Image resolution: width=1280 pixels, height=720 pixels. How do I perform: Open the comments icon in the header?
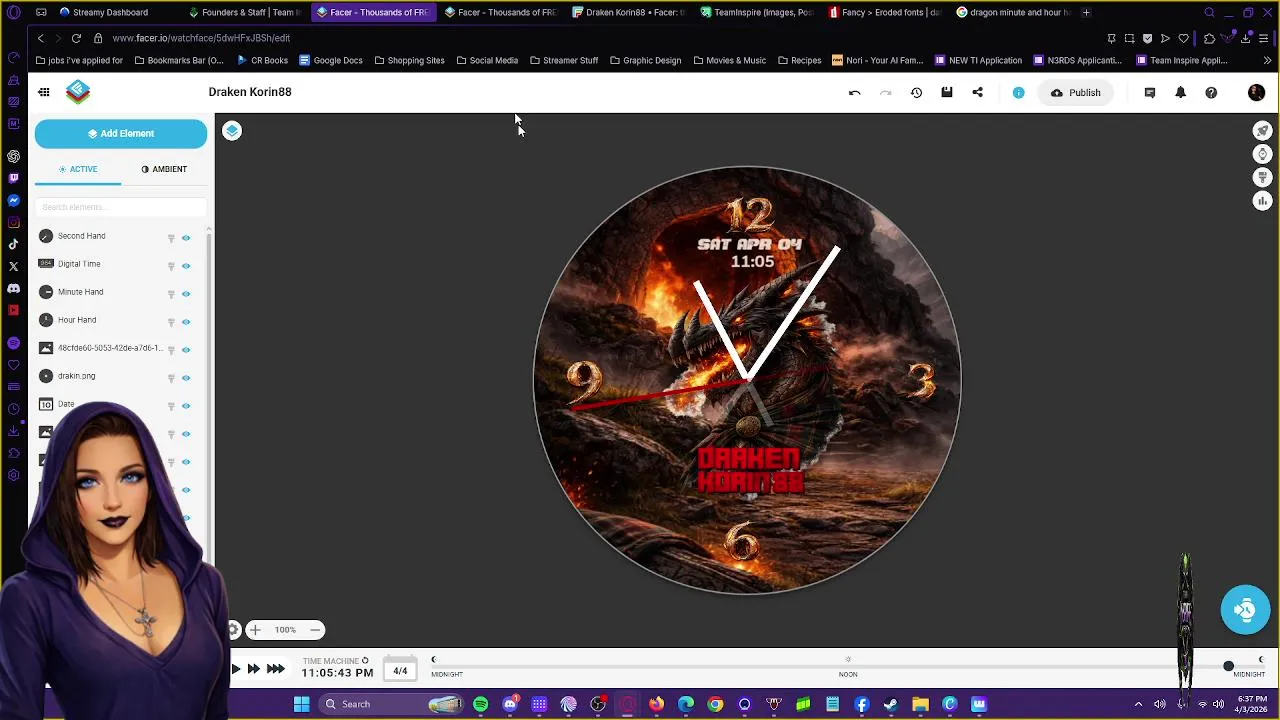[x=1149, y=92]
